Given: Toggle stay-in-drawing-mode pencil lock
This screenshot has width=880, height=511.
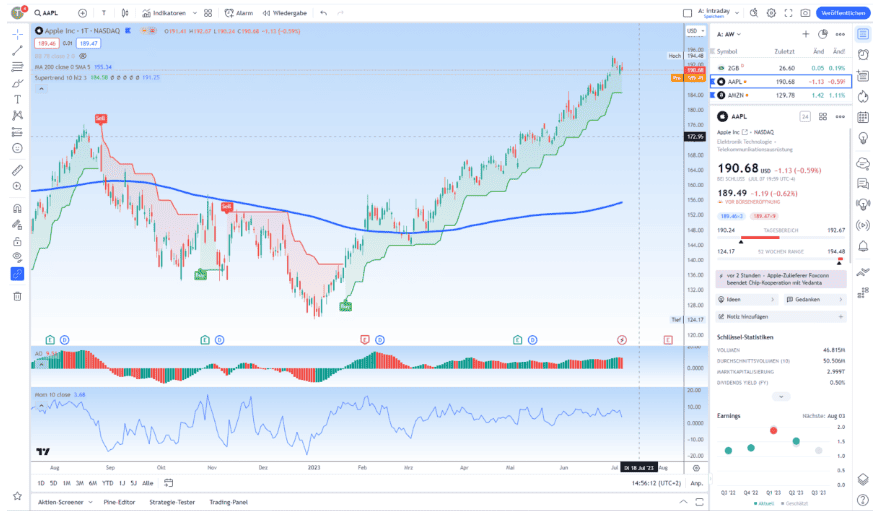Looking at the screenshot, I should 17,225.
